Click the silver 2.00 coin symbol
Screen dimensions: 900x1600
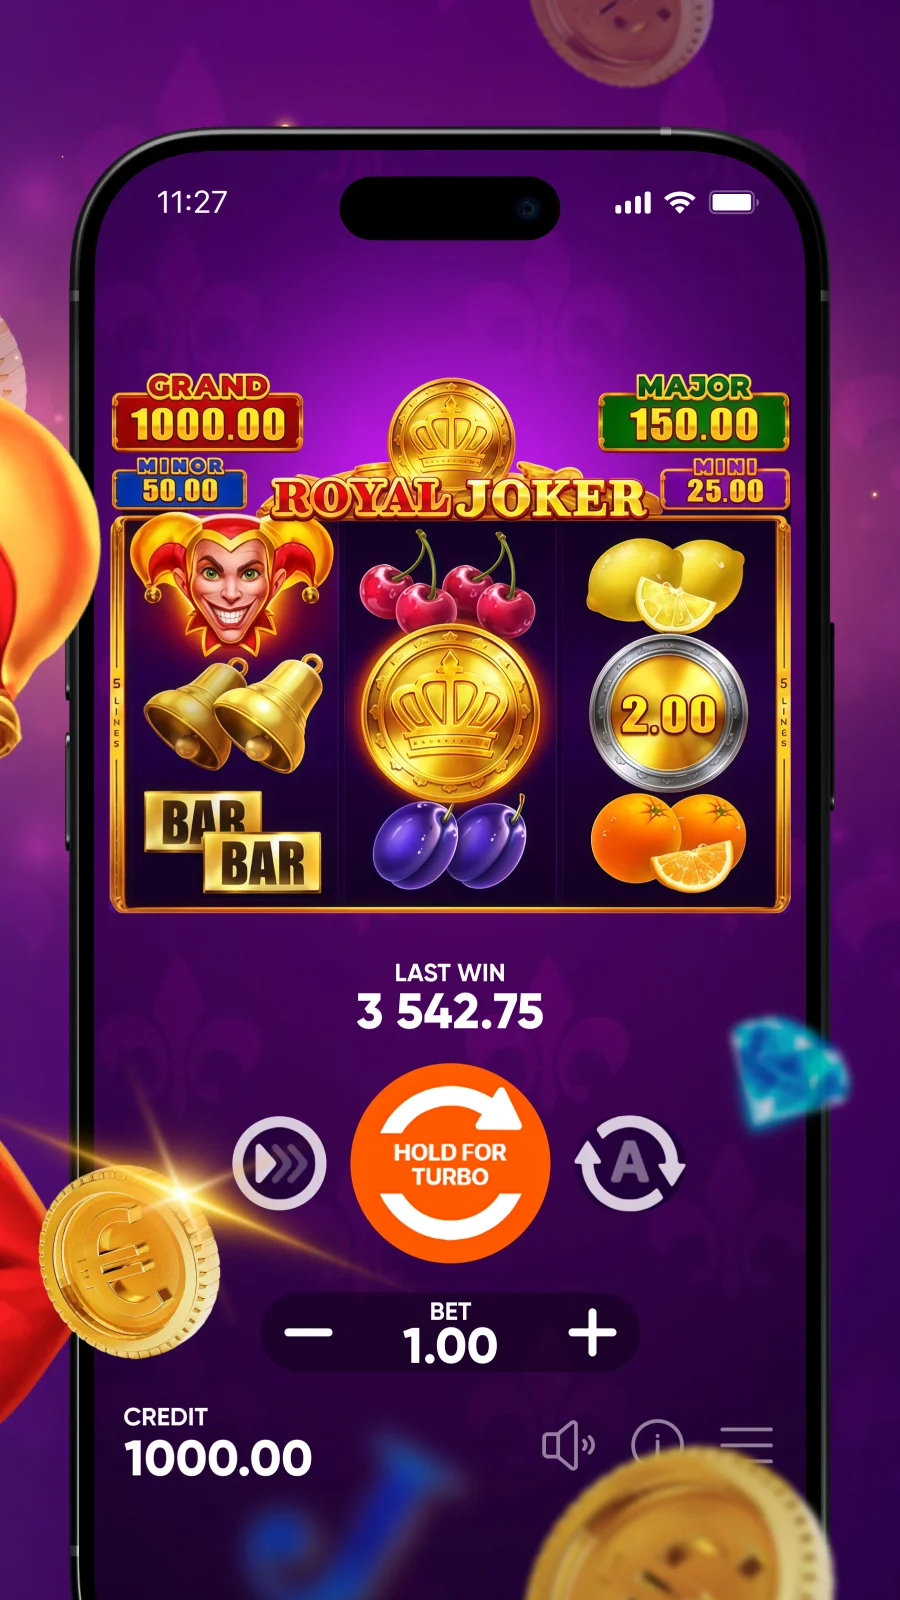(x=668, y=712)
